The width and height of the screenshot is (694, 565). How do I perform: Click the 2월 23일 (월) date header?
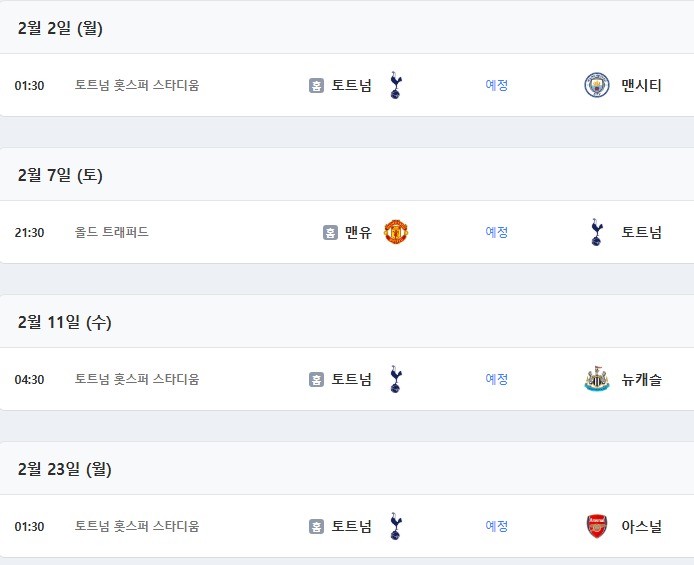click(x=65, y=468)
